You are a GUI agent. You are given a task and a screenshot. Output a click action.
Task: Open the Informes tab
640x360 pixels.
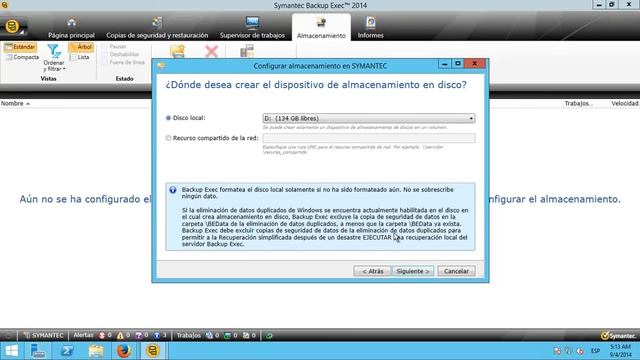(x=371, y=29)
